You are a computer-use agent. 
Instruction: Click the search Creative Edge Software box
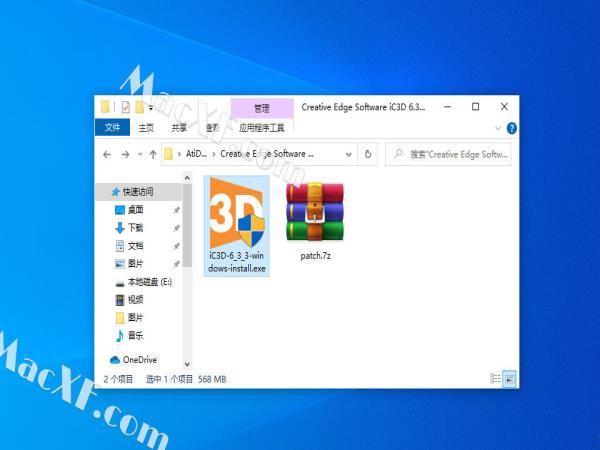[448, 154]
